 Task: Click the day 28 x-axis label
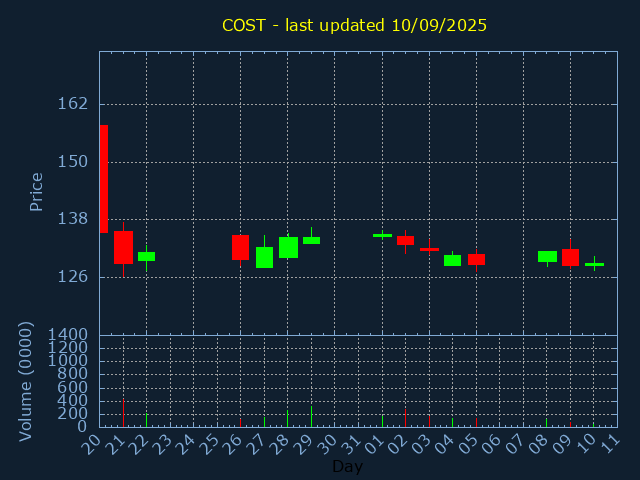pos(279,444)
